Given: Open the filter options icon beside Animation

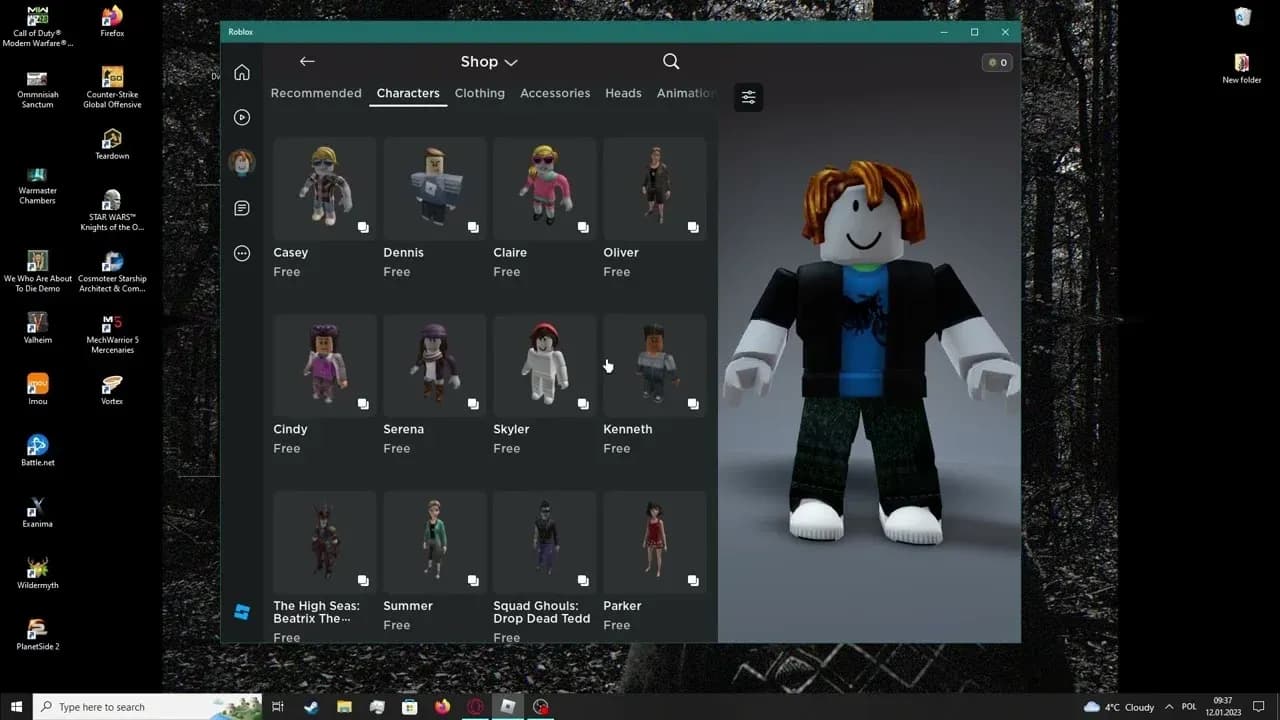Looking at the screenshot, I should click(x=748, y=97).
